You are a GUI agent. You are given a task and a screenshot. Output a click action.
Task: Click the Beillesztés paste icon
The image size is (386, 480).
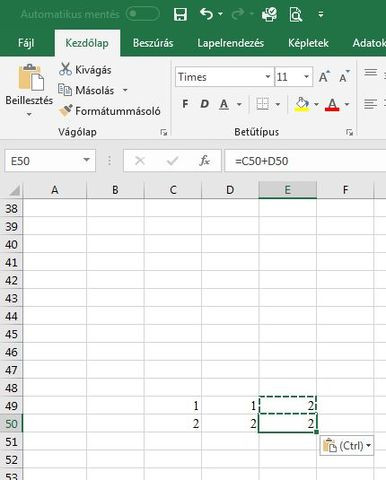click(x=31, y=77)
